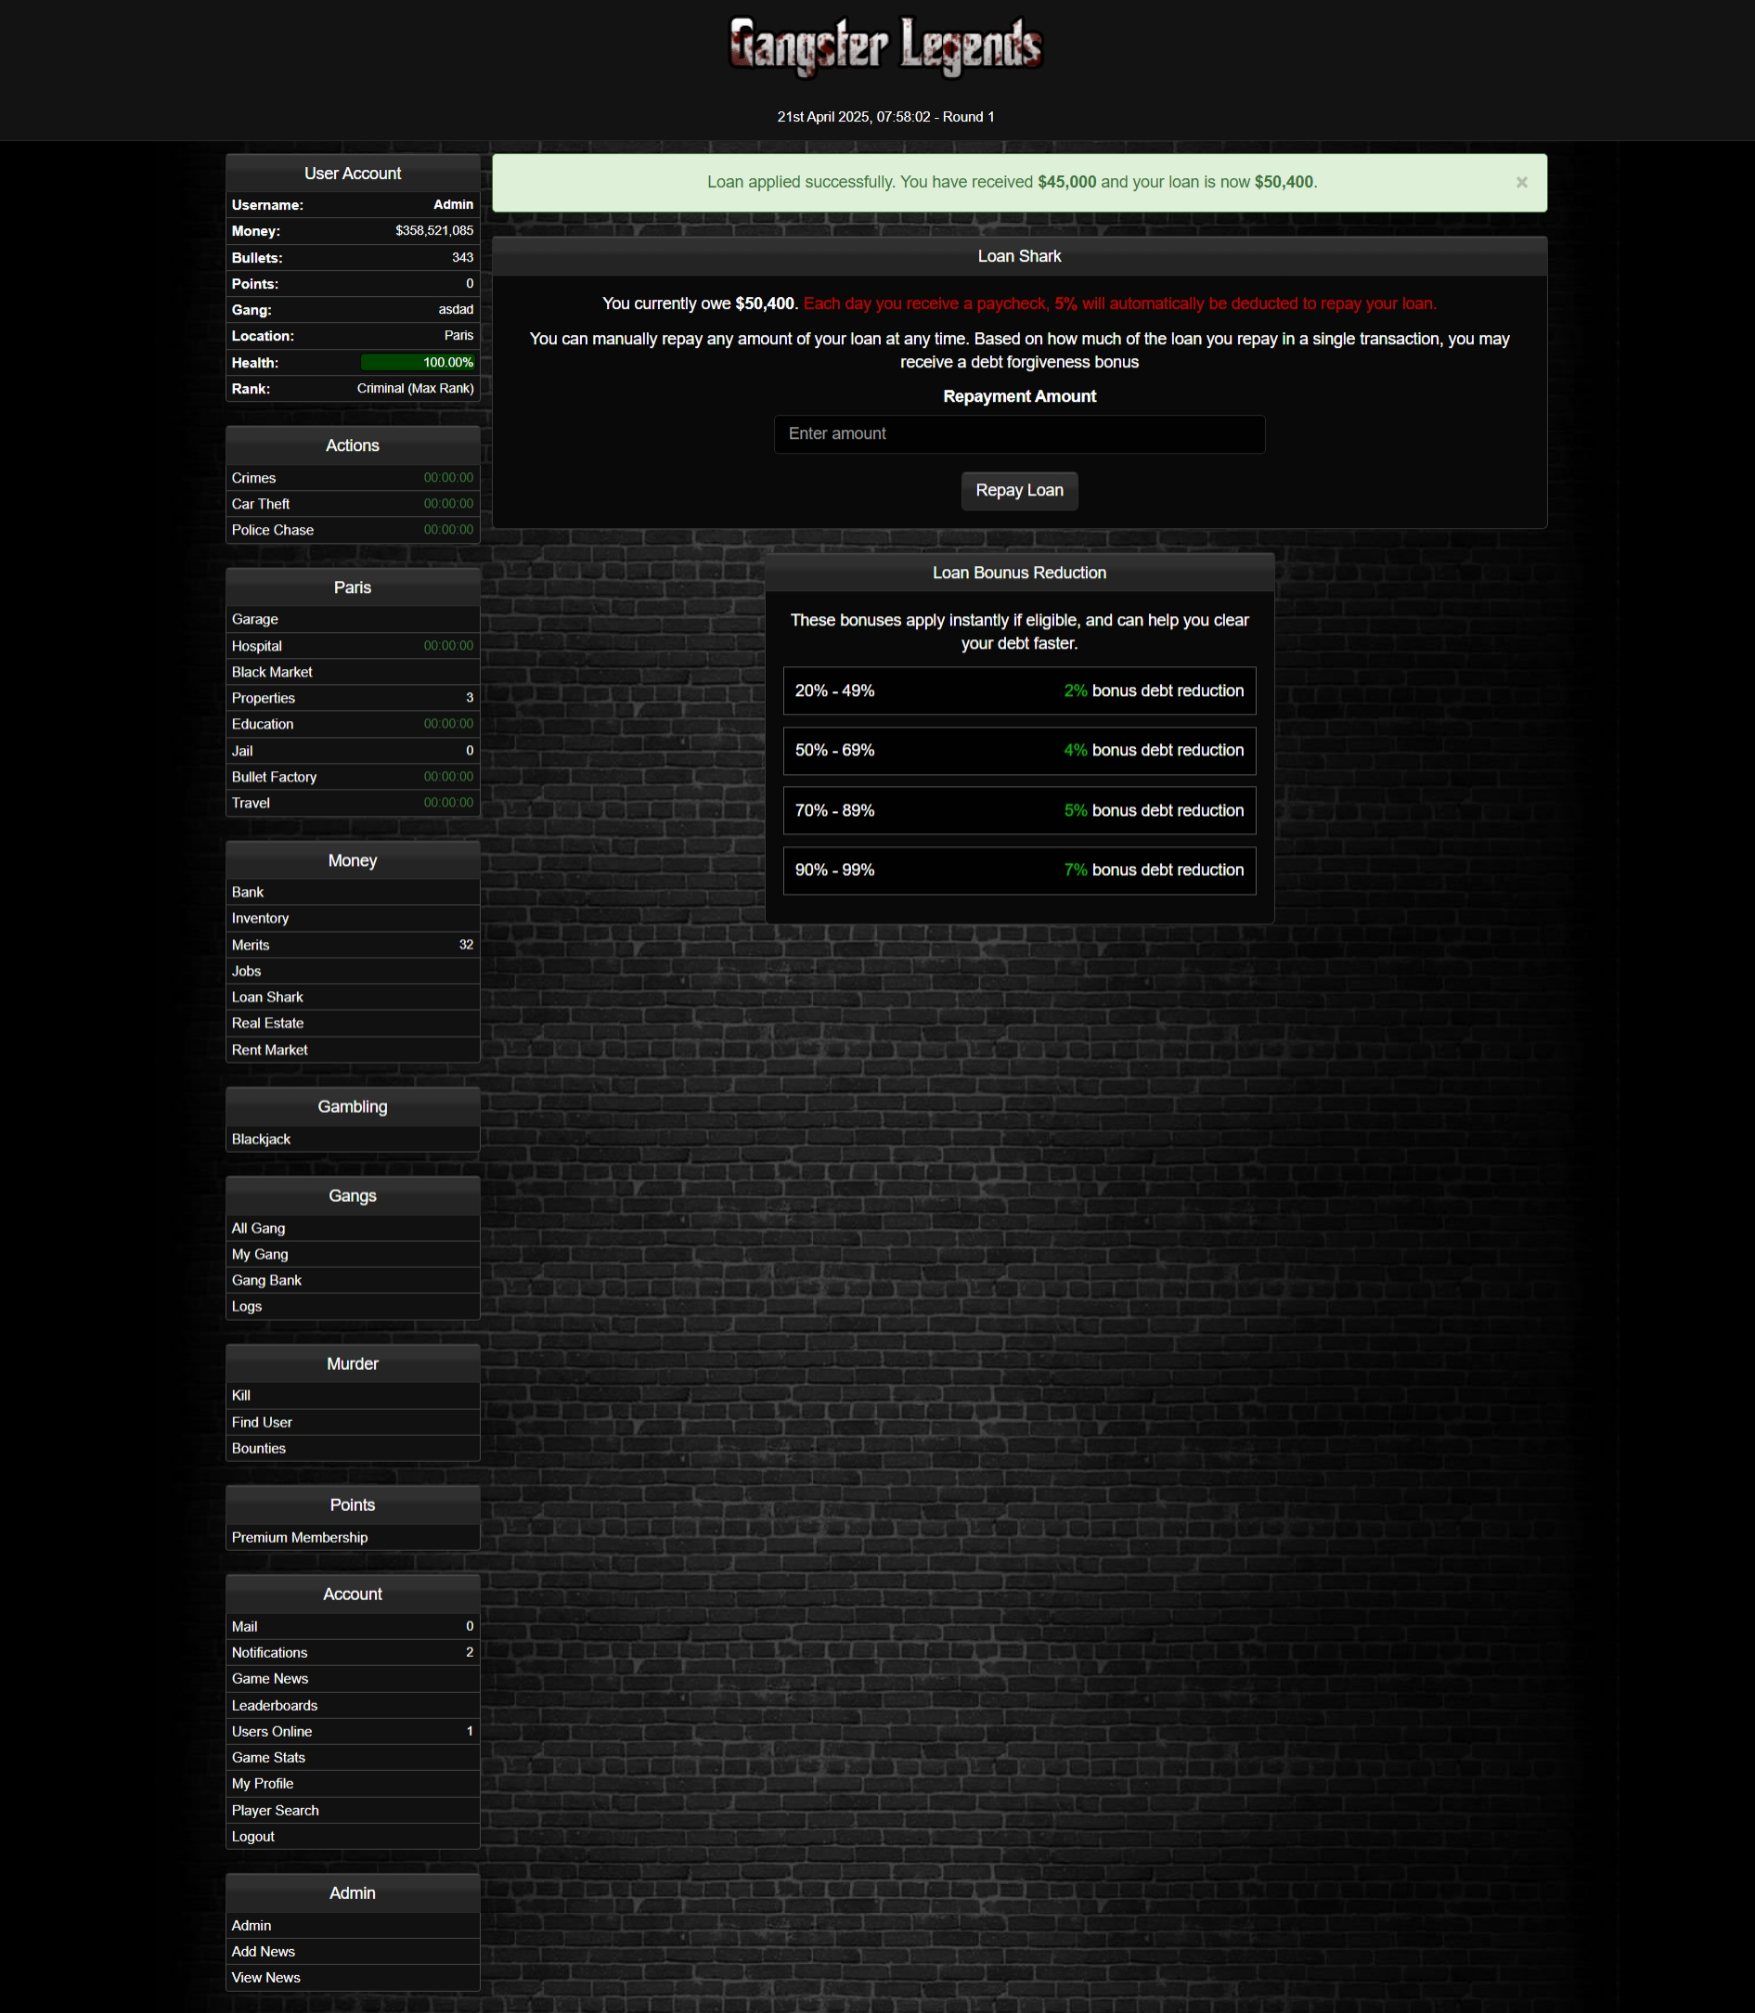The width and height of the screenshot is (1755, 2013).
Task: Click the Repayment Amount input field
Action: (x=1018, y=434)
